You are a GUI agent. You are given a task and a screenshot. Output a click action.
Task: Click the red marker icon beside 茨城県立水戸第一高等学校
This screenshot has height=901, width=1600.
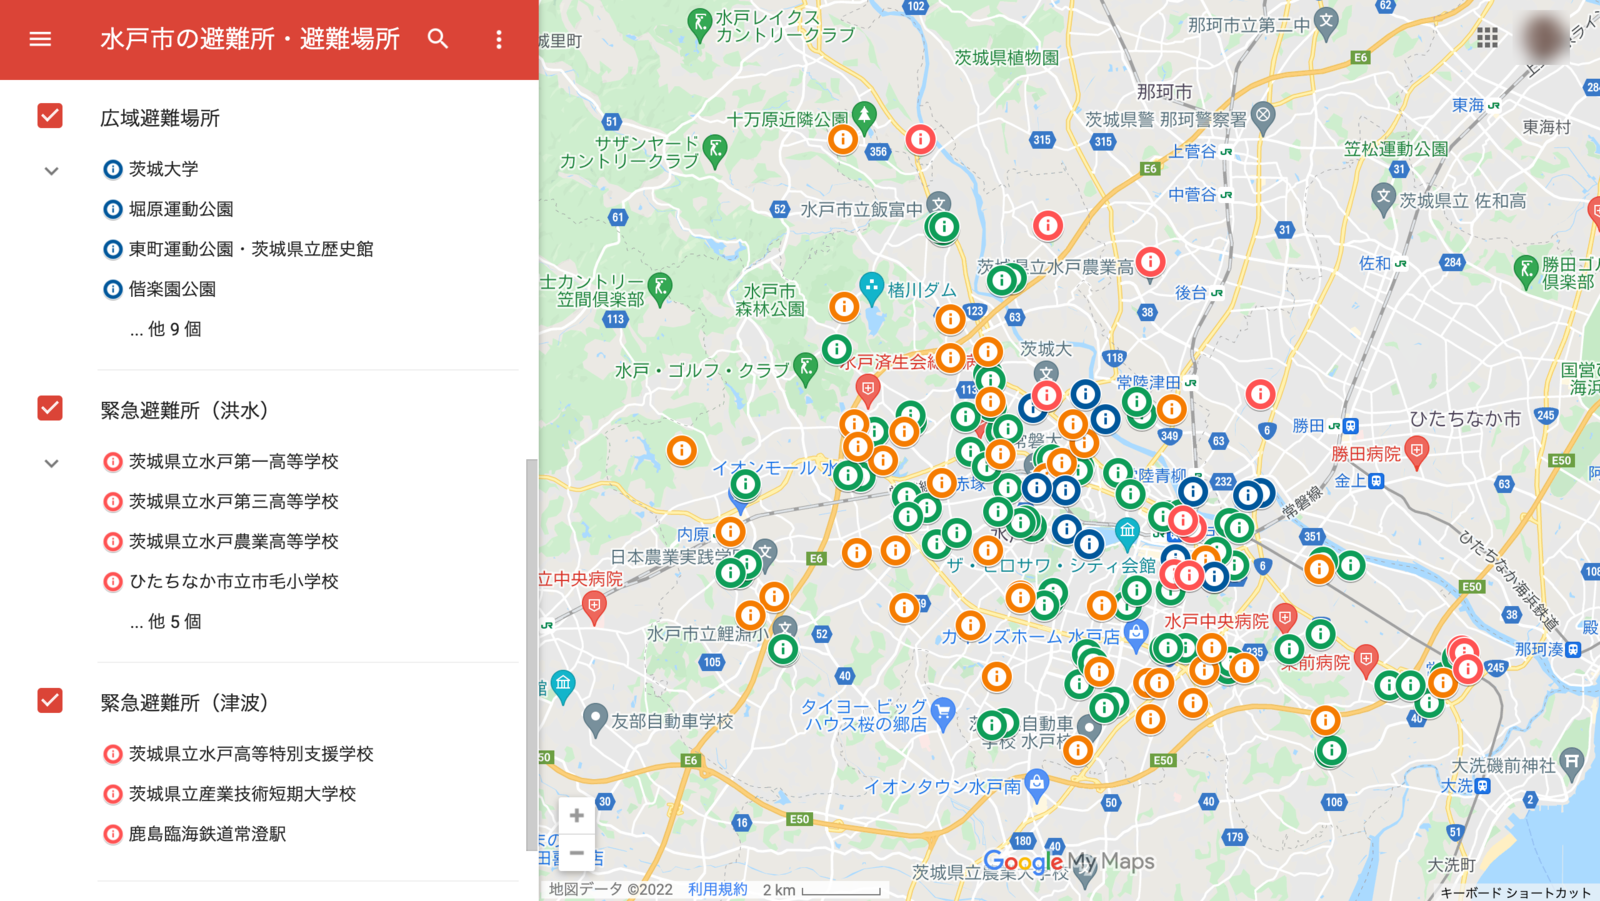(113, 461)
